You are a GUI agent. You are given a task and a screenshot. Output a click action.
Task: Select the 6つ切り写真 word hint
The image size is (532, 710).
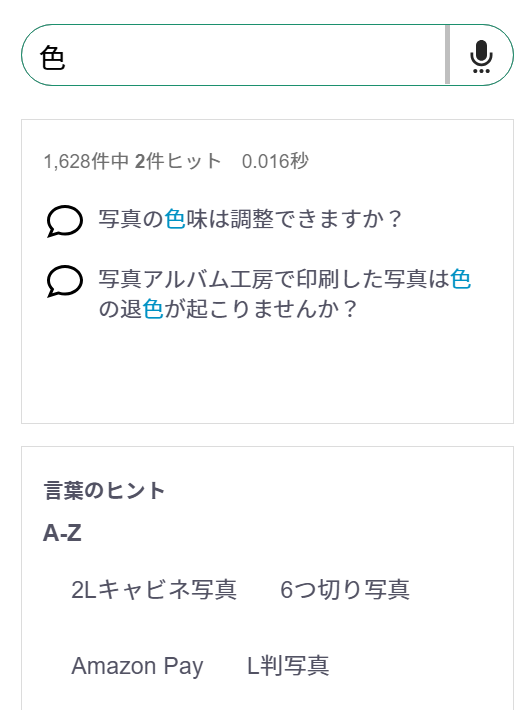(345, 590)
